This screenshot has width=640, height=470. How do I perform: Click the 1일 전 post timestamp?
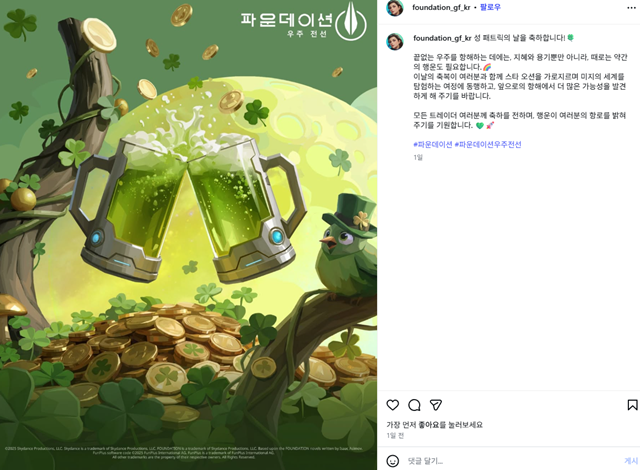(x=395, y=436)
